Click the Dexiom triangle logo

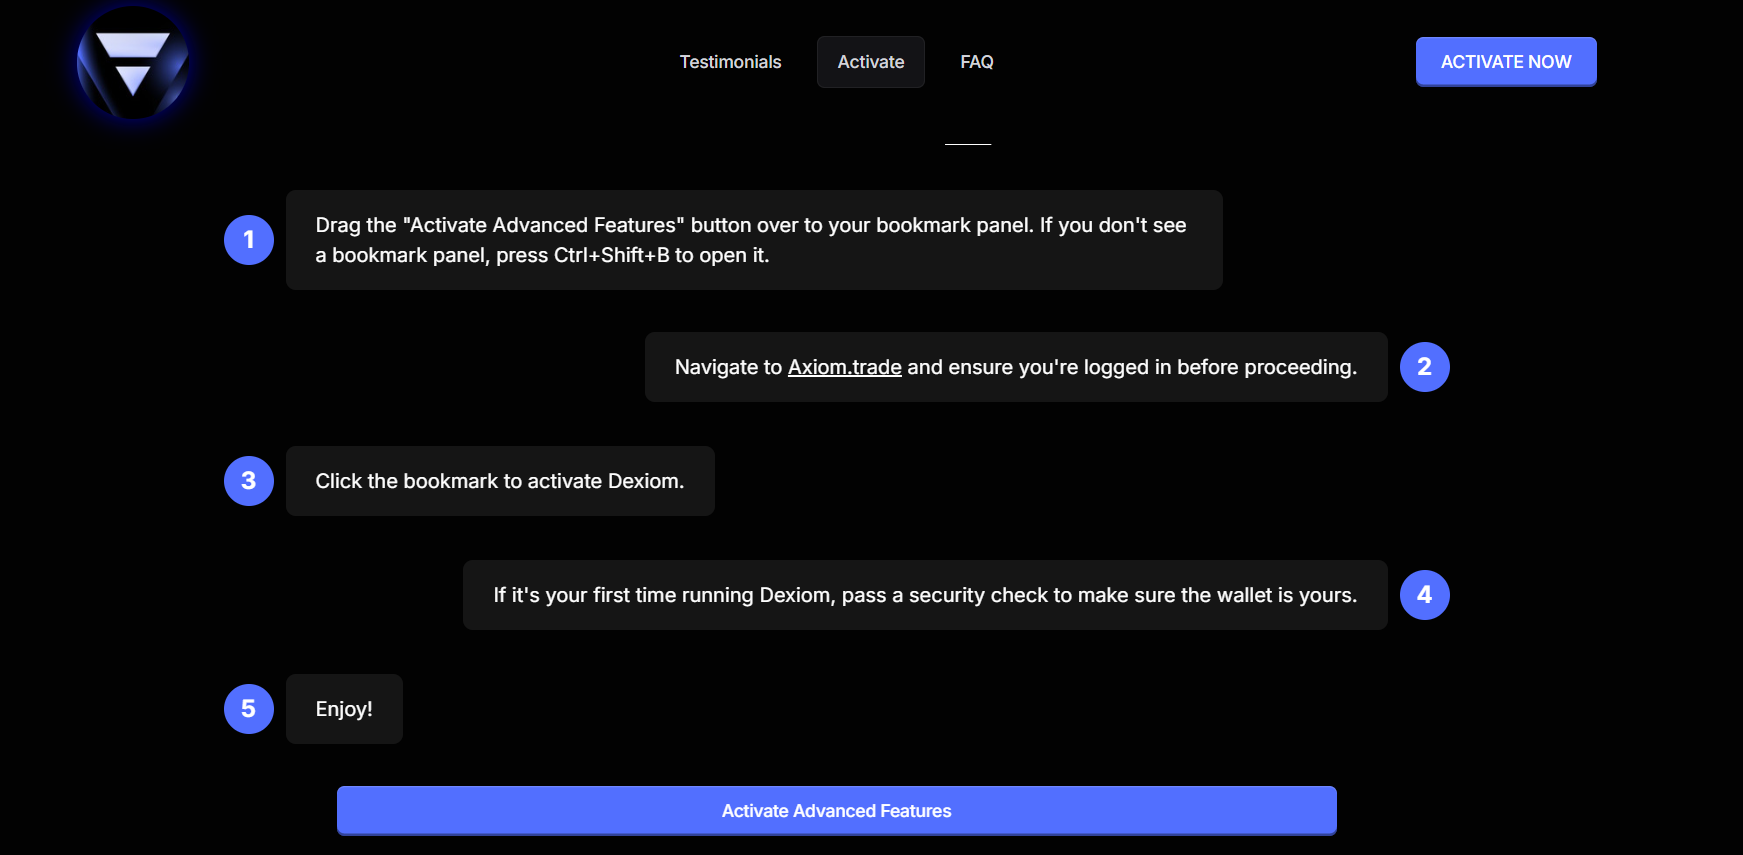click(133, 63)
